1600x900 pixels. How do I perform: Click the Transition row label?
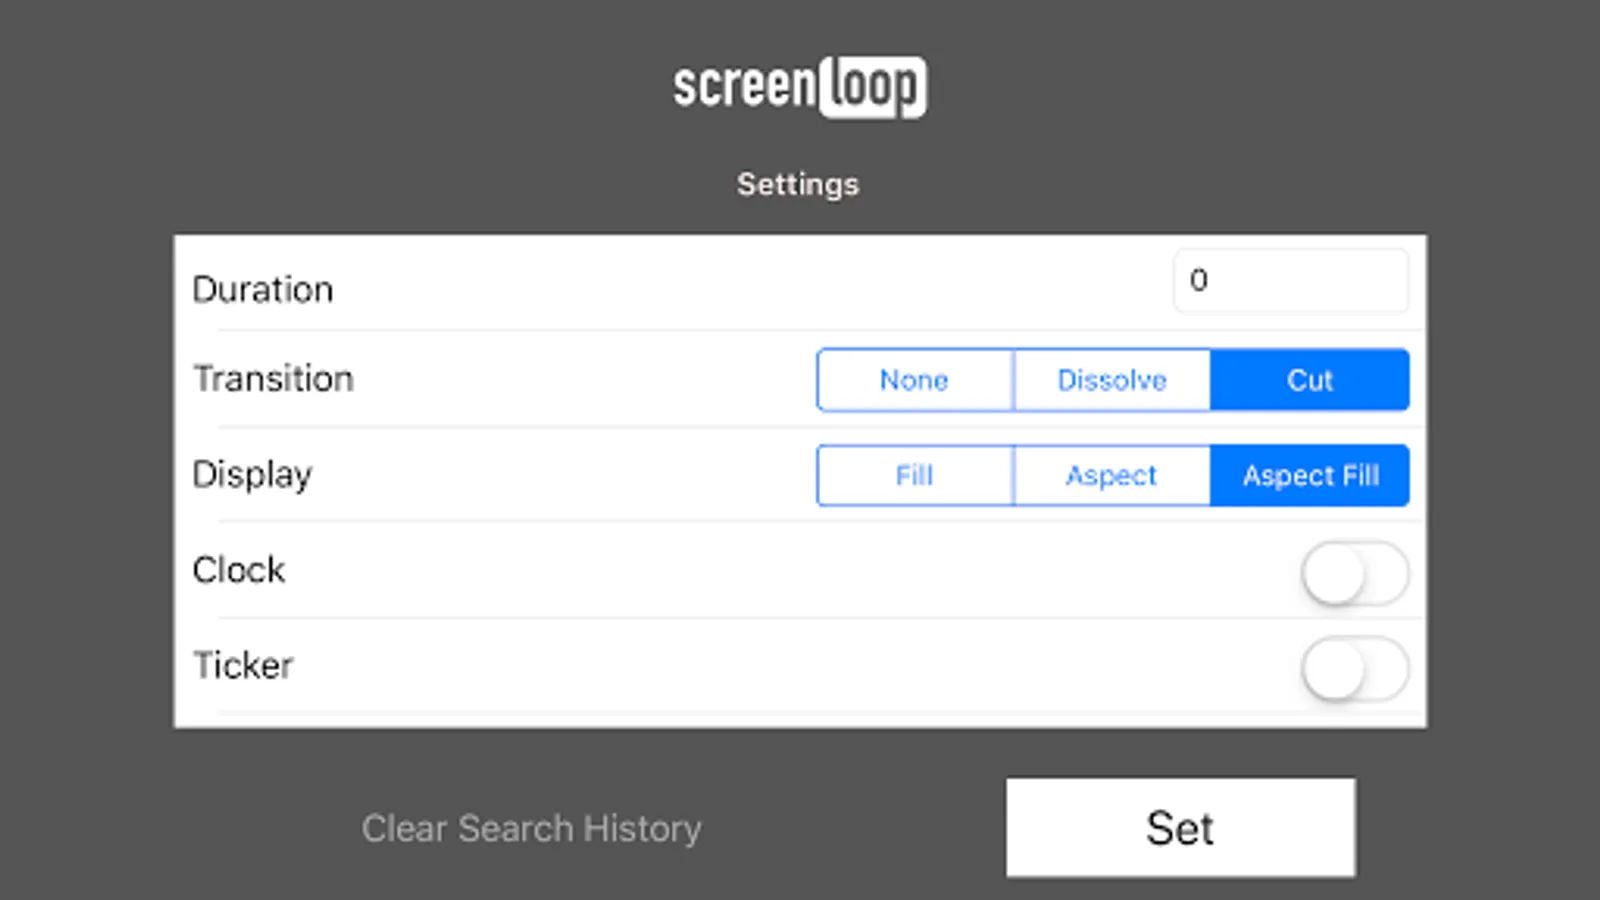click(x=273, y=379)
